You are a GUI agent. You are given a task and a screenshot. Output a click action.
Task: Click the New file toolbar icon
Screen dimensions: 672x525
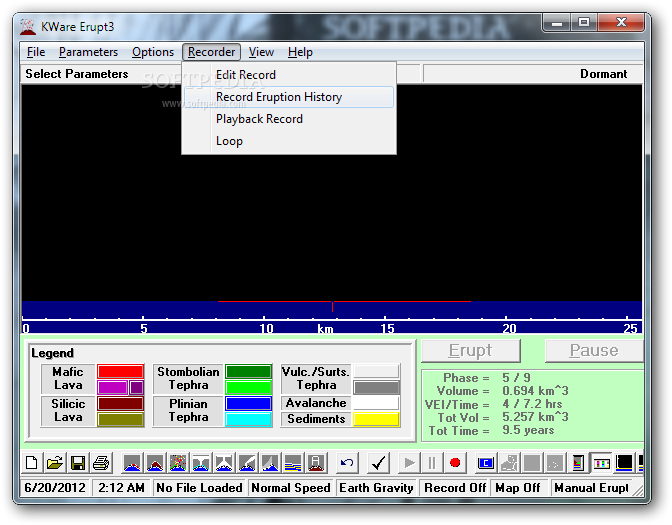point(32,463)
